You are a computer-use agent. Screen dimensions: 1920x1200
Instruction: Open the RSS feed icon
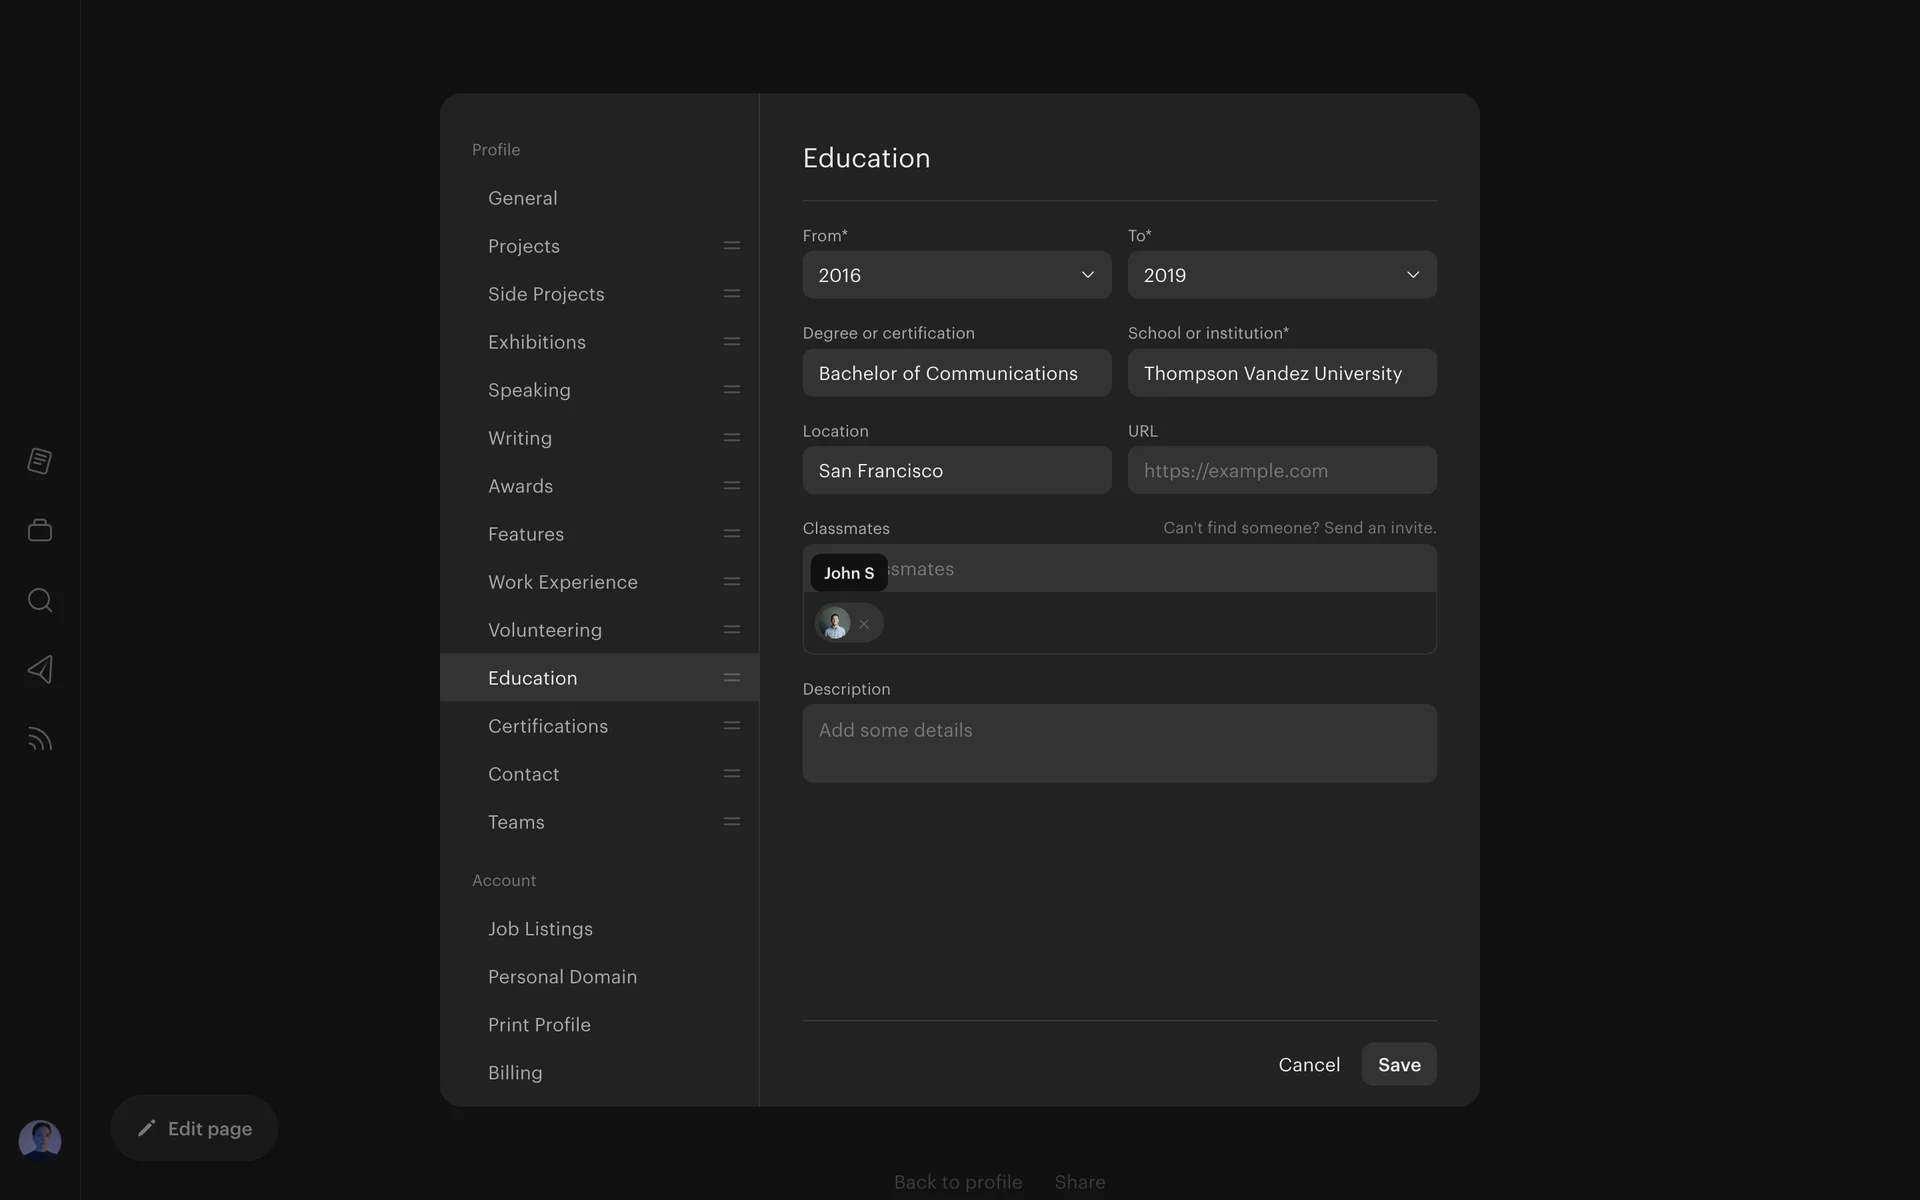point(40,739)
